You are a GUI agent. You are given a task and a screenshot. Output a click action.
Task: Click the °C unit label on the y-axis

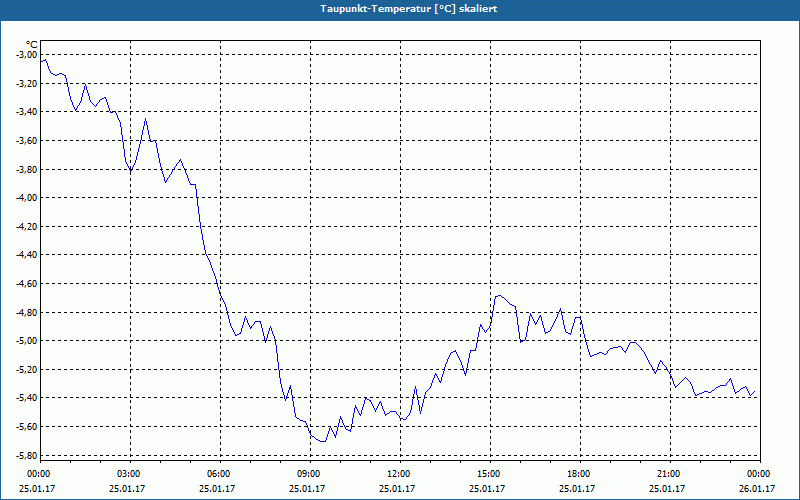[x=32, y=45]
